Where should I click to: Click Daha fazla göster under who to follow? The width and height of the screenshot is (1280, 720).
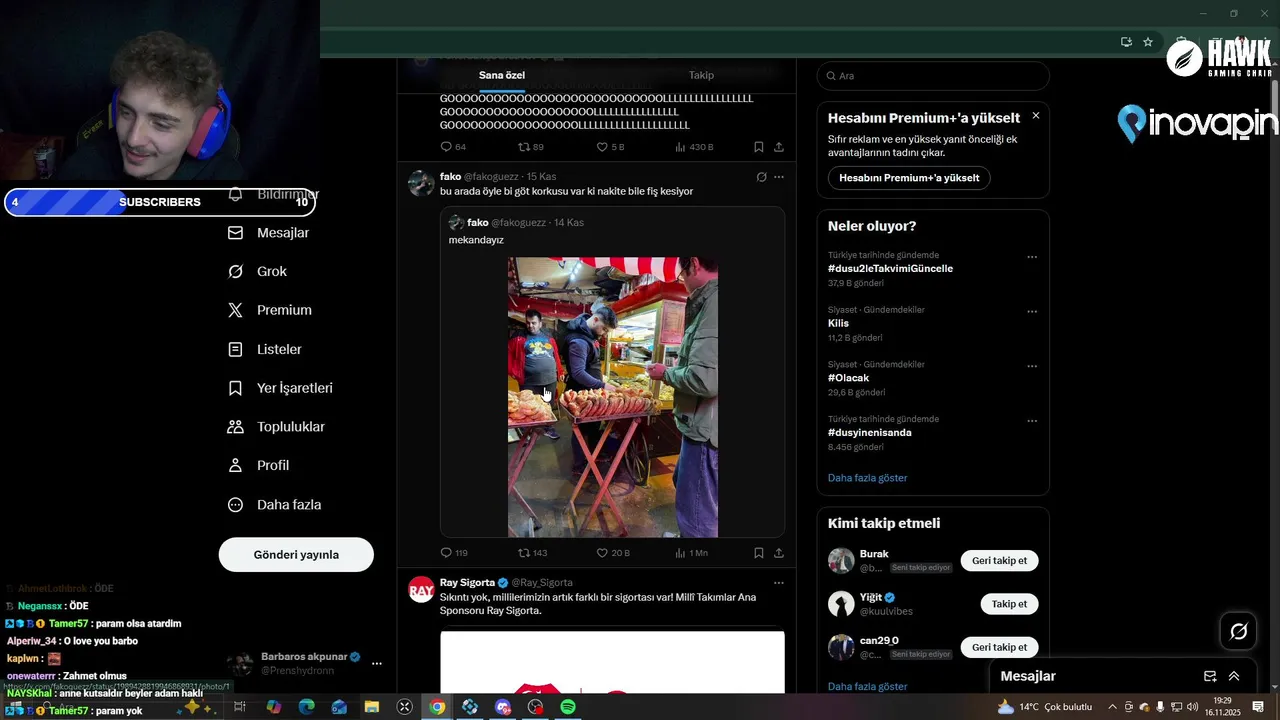[x=868, y=686]
